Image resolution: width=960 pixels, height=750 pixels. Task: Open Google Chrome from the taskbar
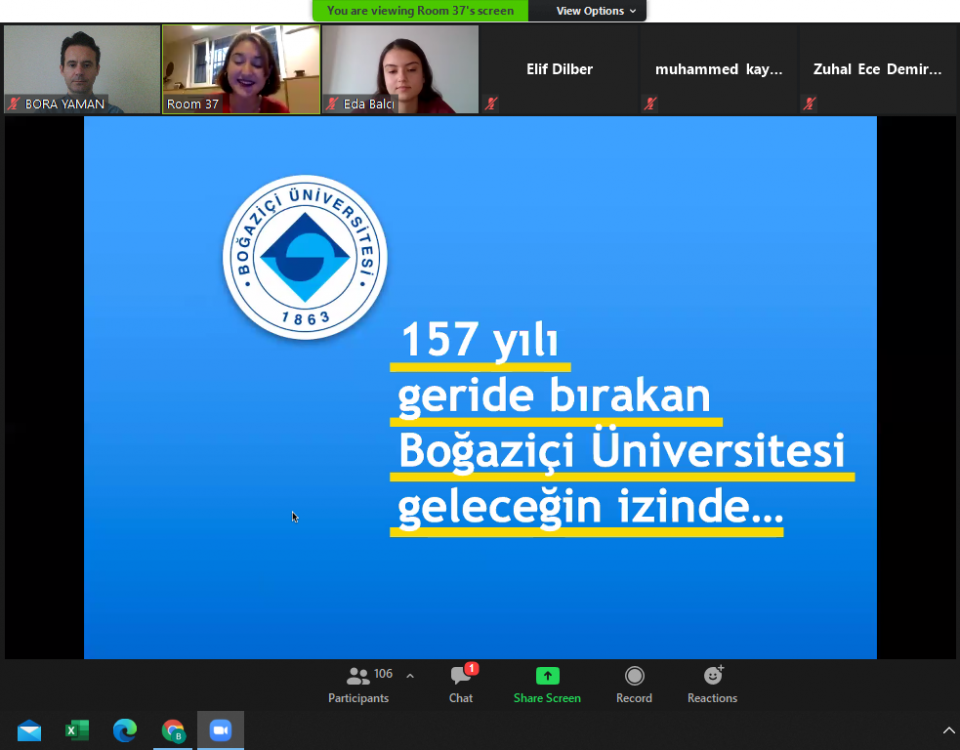[173, 730]
